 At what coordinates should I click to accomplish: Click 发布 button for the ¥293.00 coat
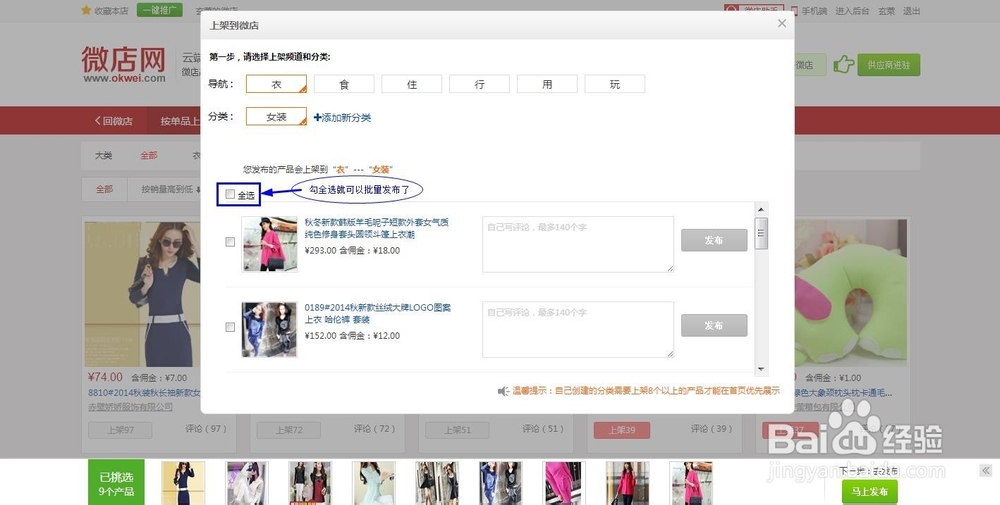click(x=714, y=240)
